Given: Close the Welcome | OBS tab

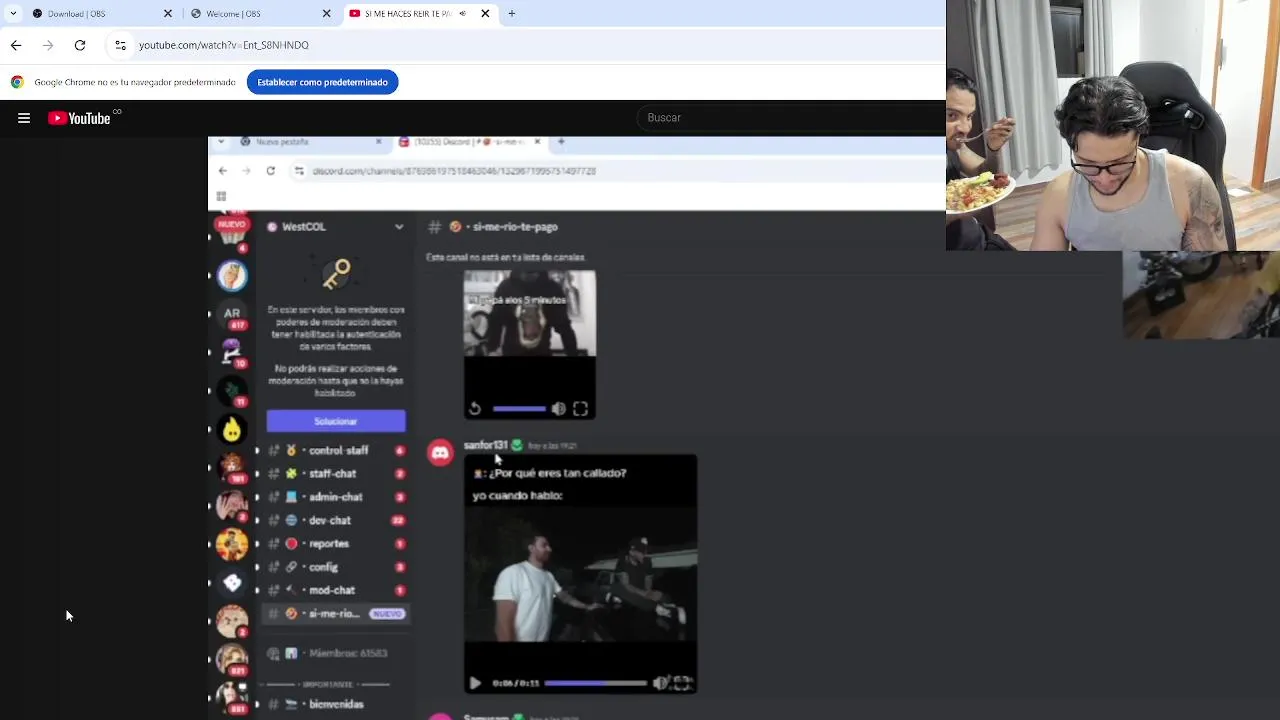Looking at the screenshot, I should coord(327,14).
